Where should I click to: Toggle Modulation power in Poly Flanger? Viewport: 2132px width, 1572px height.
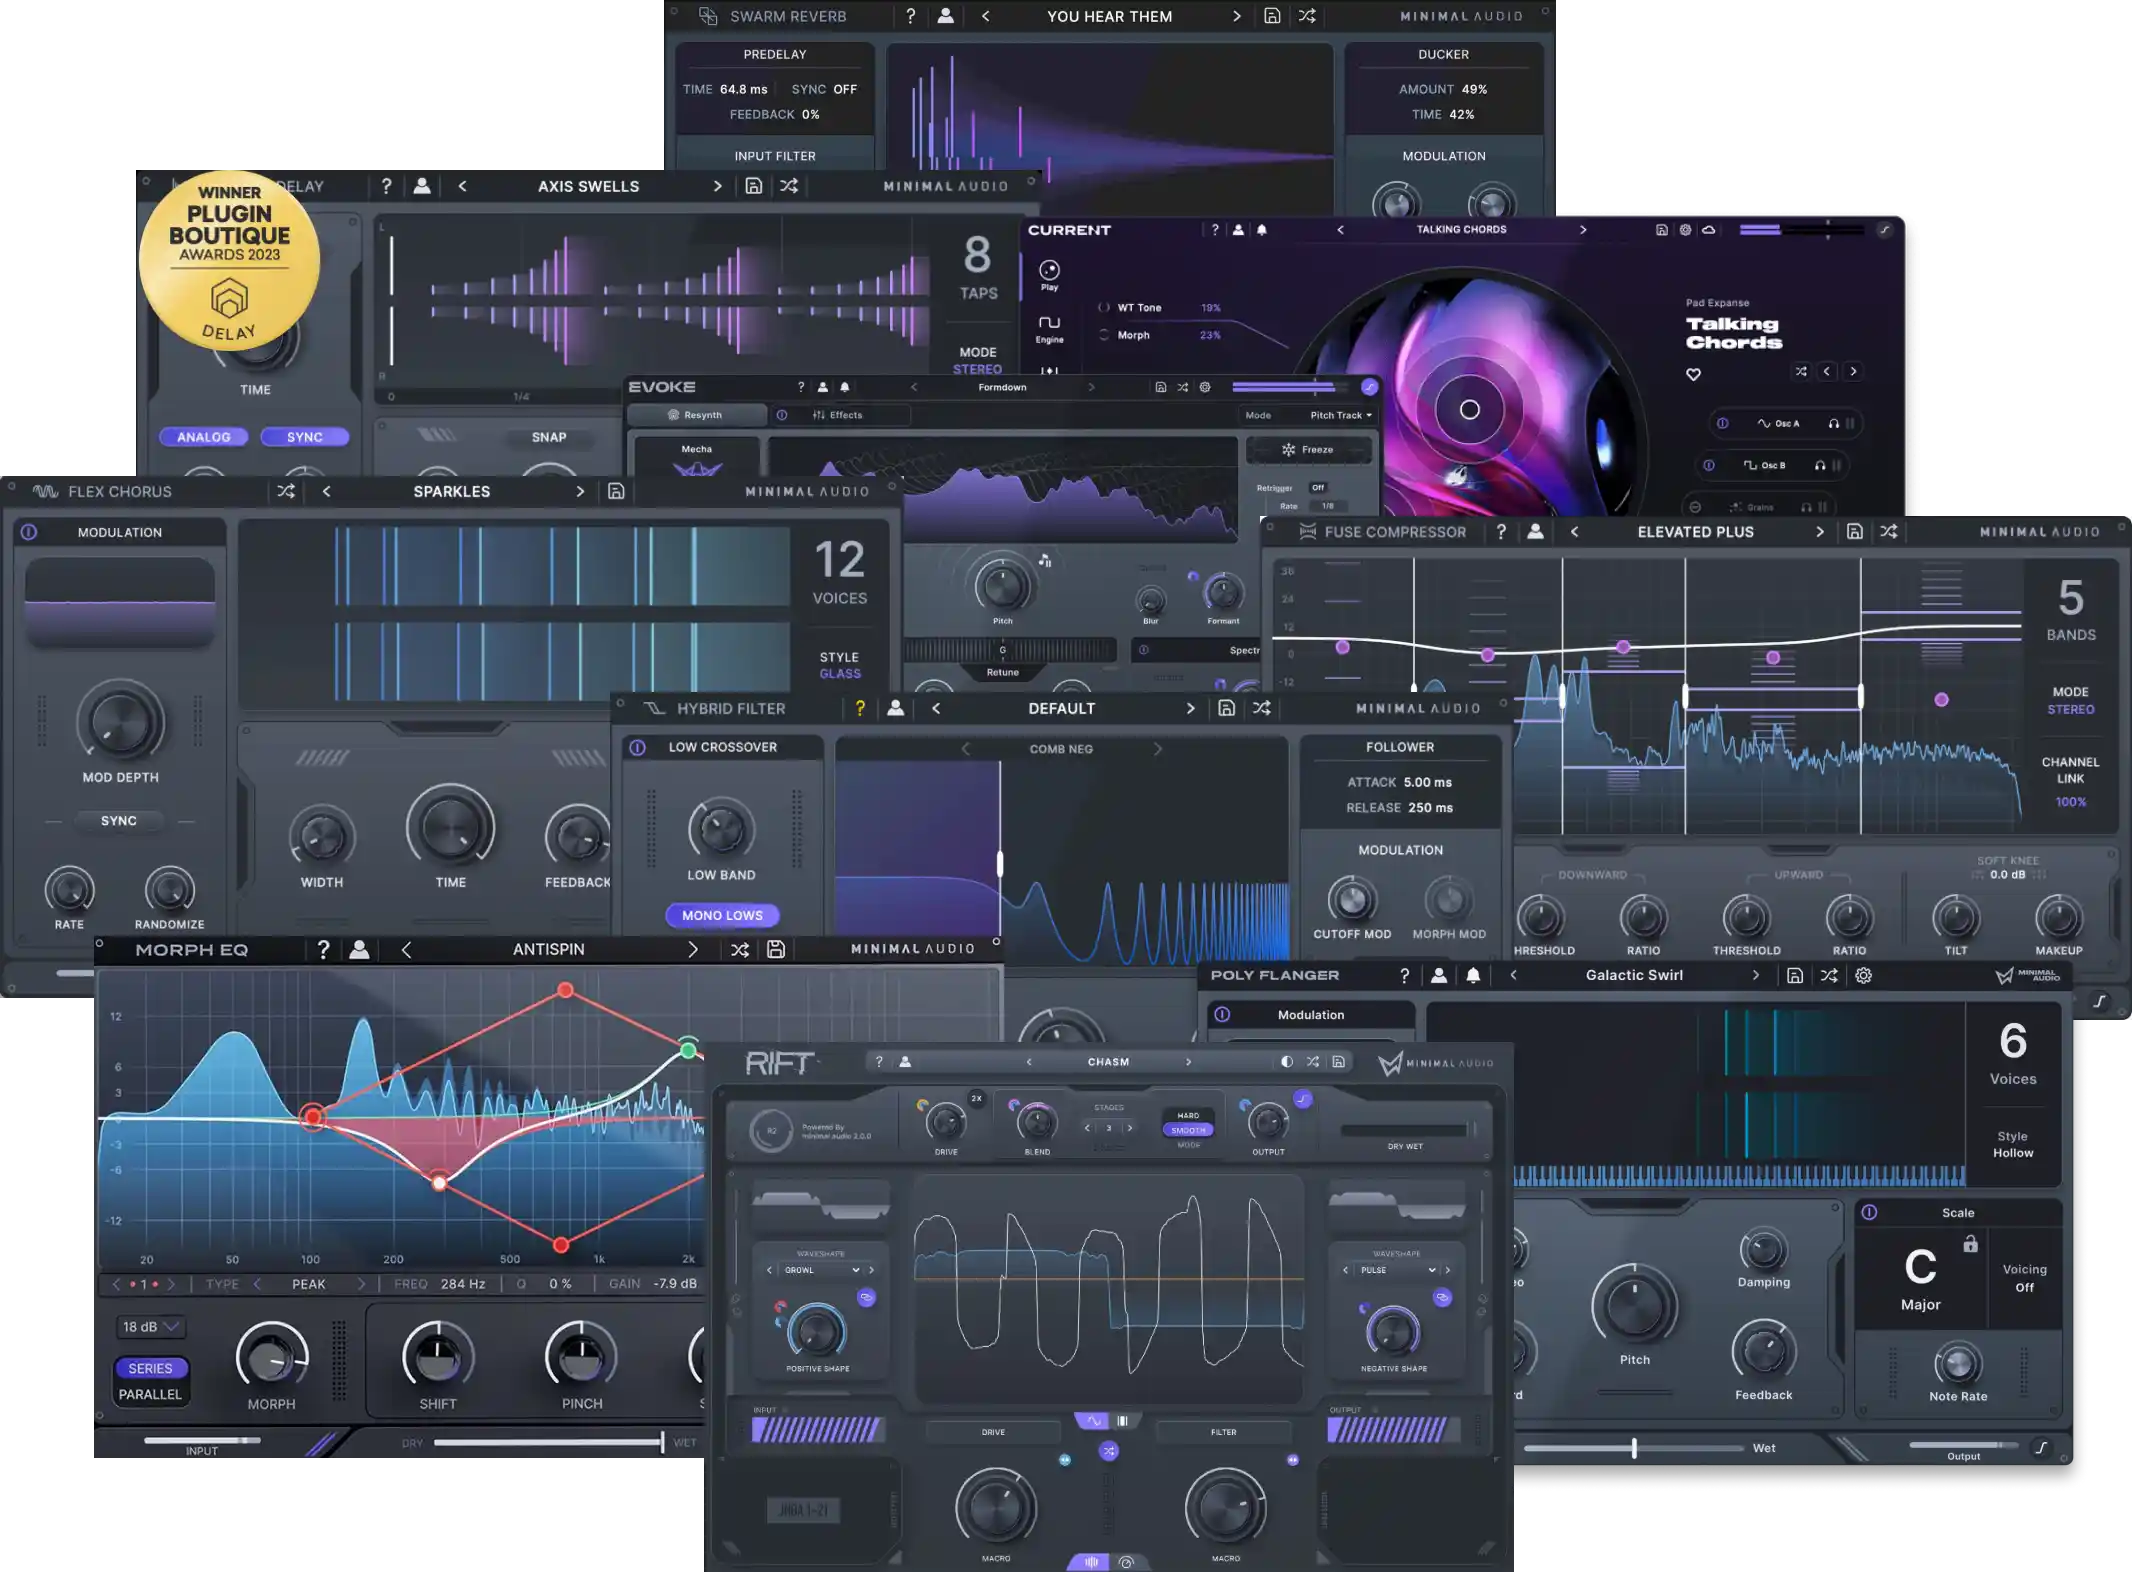point(1222,1014)
